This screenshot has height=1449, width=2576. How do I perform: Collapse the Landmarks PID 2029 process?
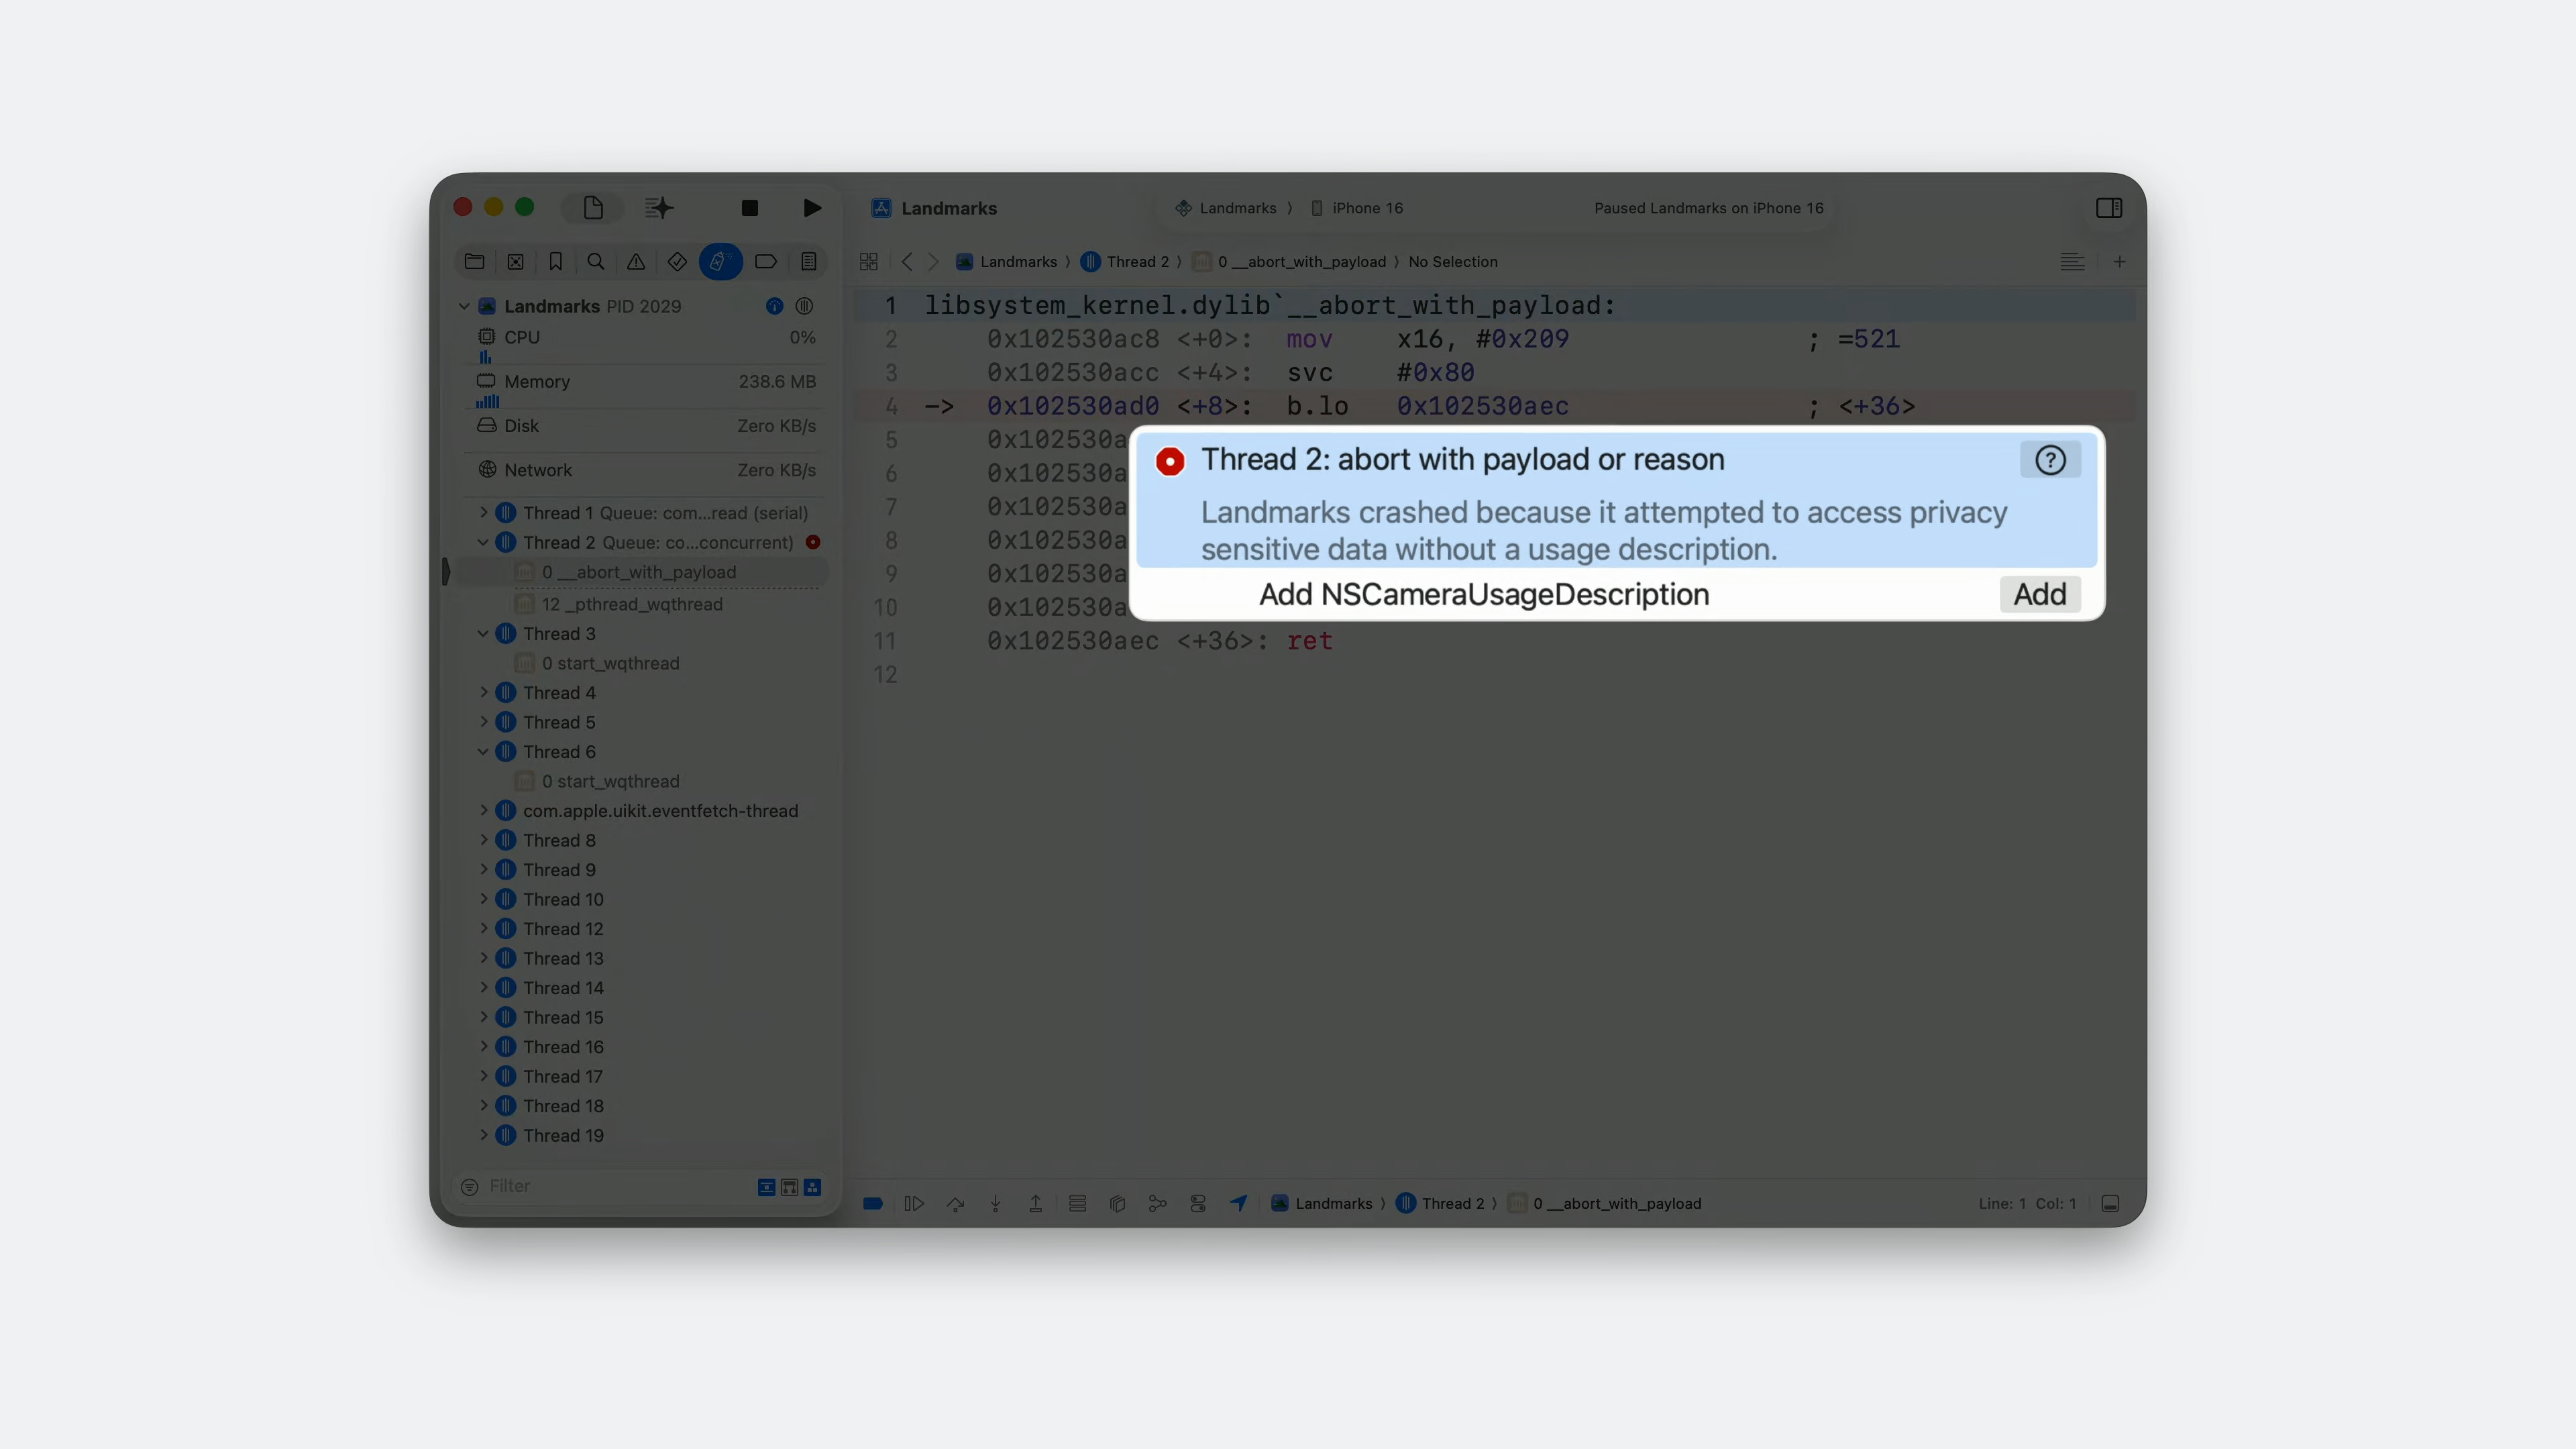click(x=464, y=306)
